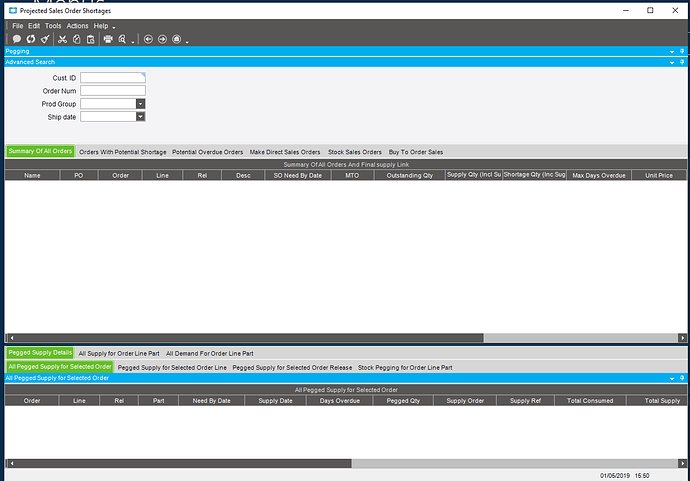Open the Ship date dropdown
Screen dimensions: 690x481
click(x=140, y=117)
